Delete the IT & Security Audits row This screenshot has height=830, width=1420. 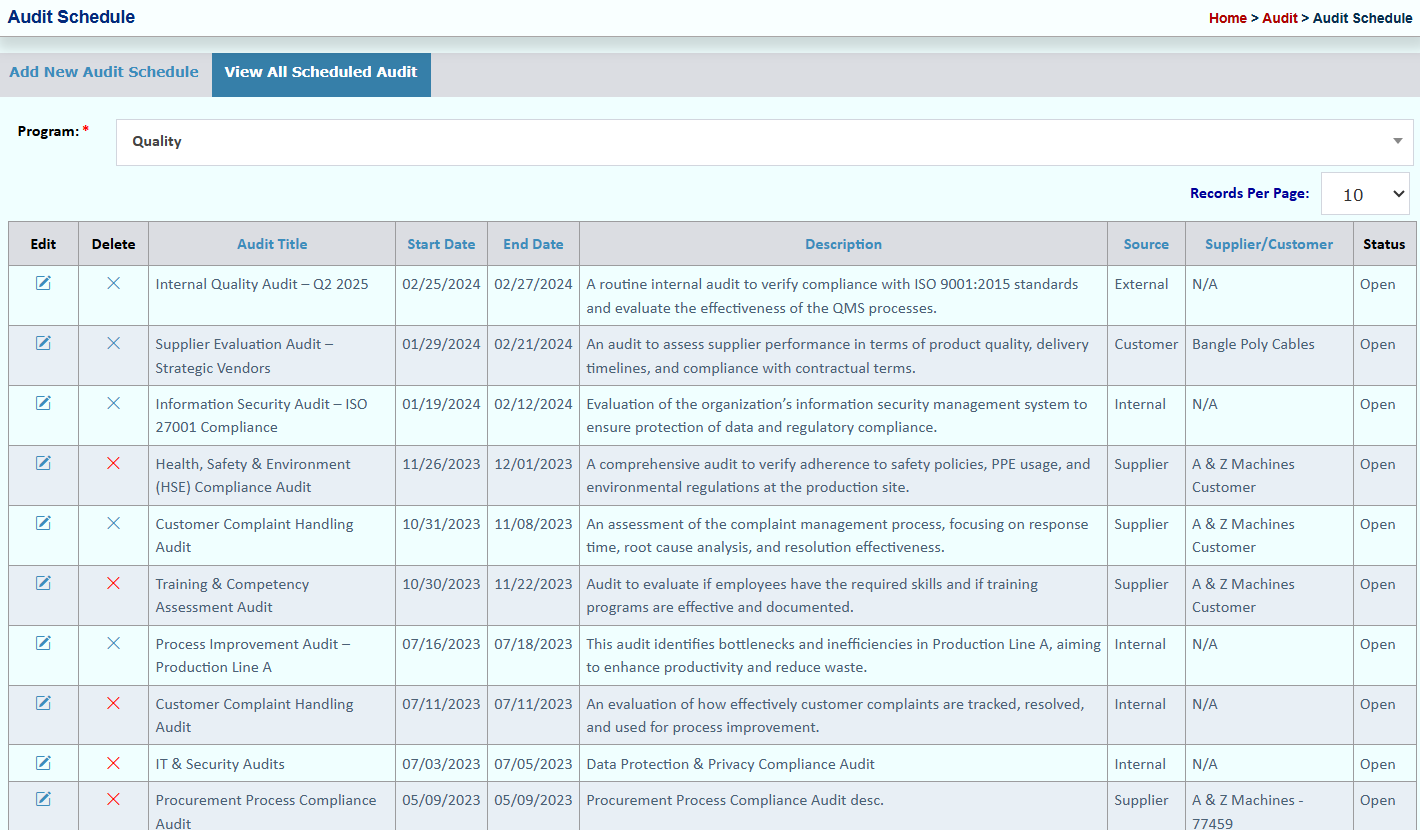[113, 763]
